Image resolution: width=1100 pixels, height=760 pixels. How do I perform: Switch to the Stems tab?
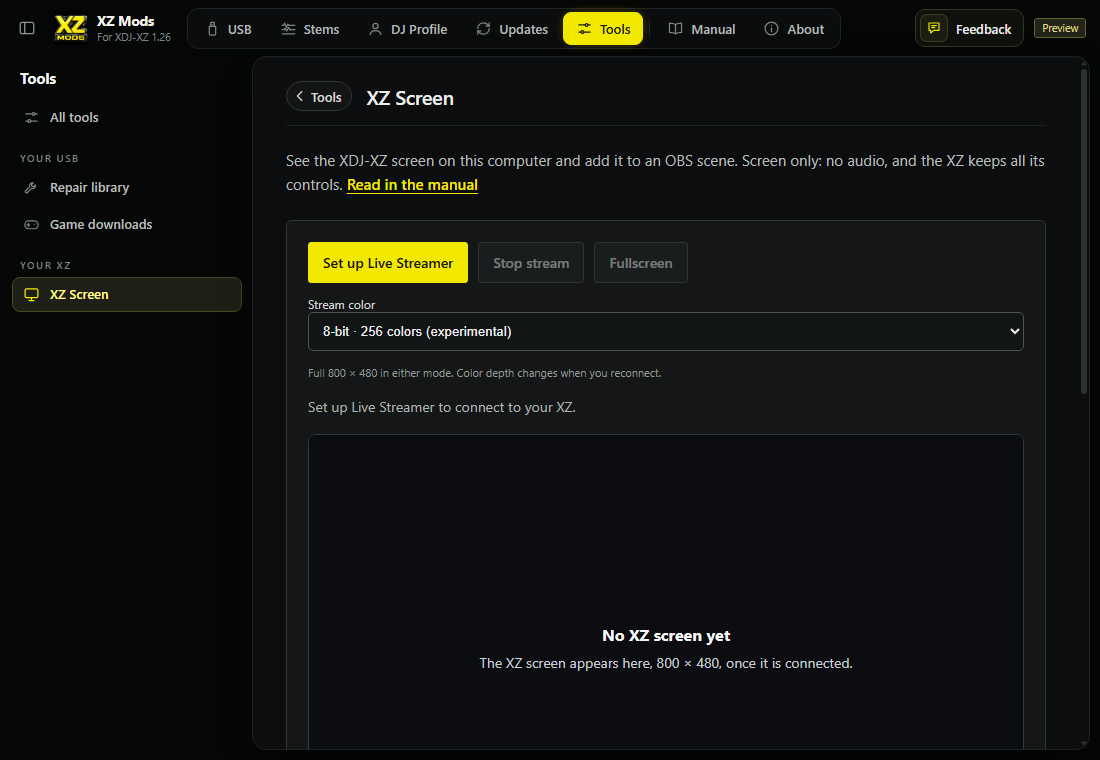point(310,29)
